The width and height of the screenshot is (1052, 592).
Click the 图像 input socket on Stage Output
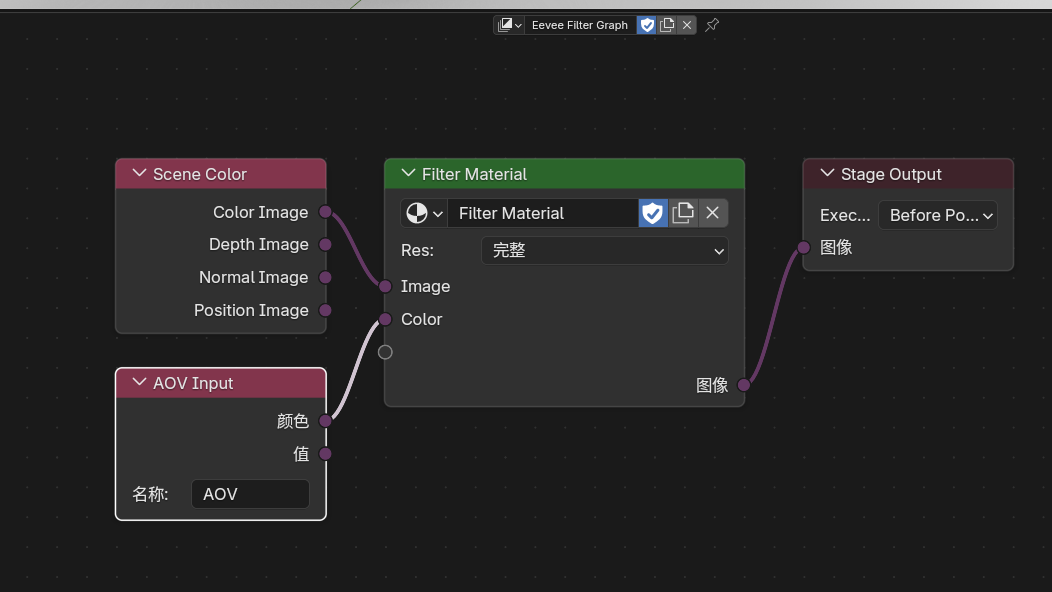tap(803, 248)
